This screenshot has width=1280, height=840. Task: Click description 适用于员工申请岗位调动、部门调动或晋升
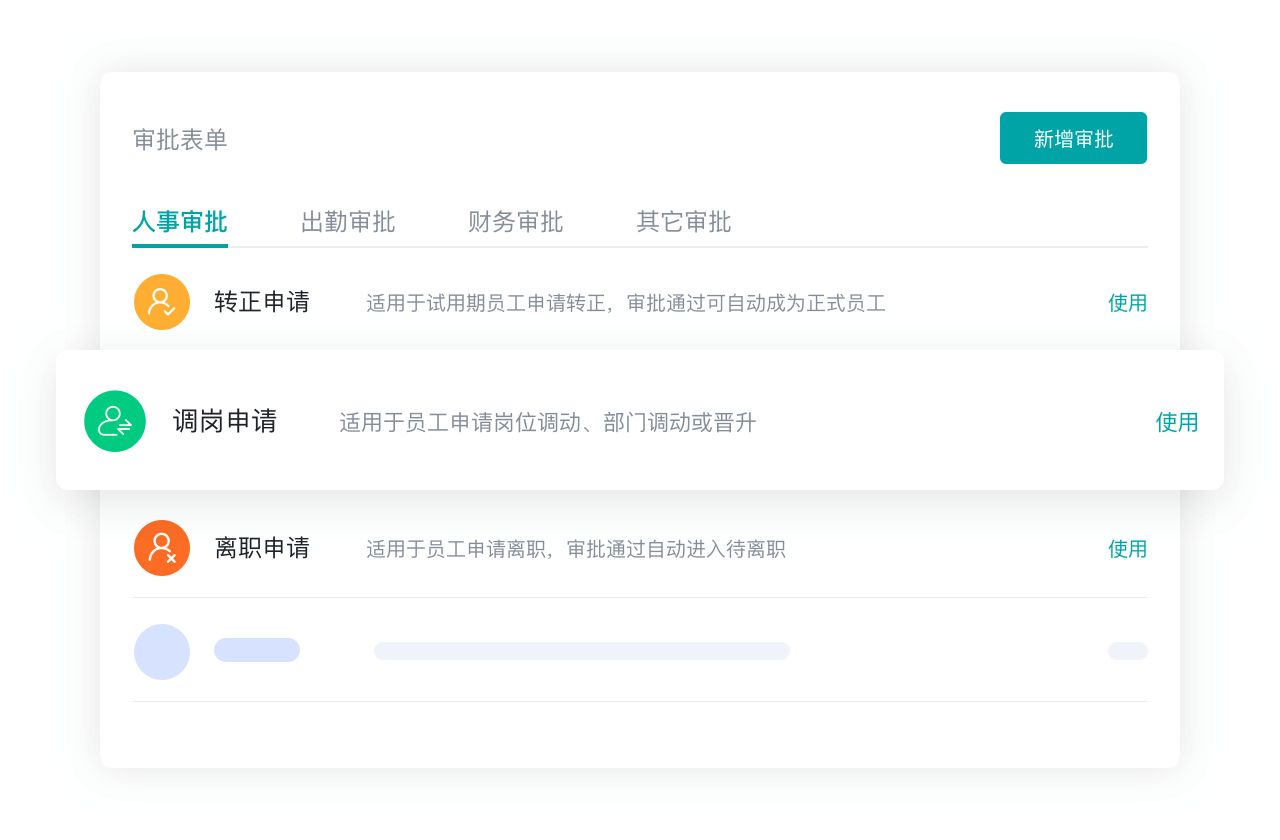[548, 423]
